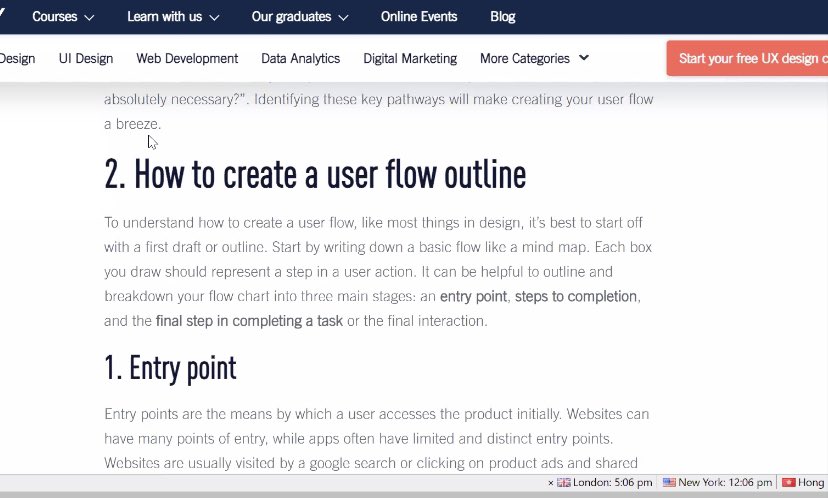
Task: Click bold text final step in completing a task
Action: pyautogui.click(x=249, y=321)
